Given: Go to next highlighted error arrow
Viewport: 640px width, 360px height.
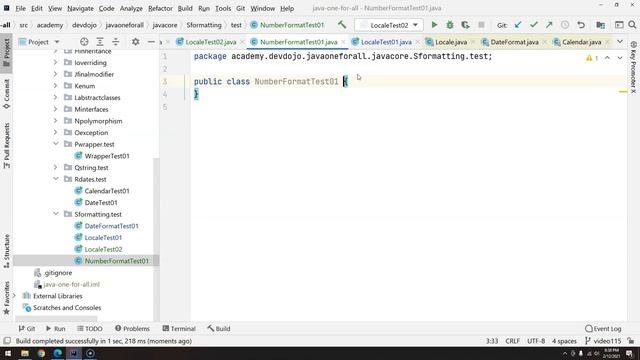Looking at the screenshot, I should click(620, 58).
